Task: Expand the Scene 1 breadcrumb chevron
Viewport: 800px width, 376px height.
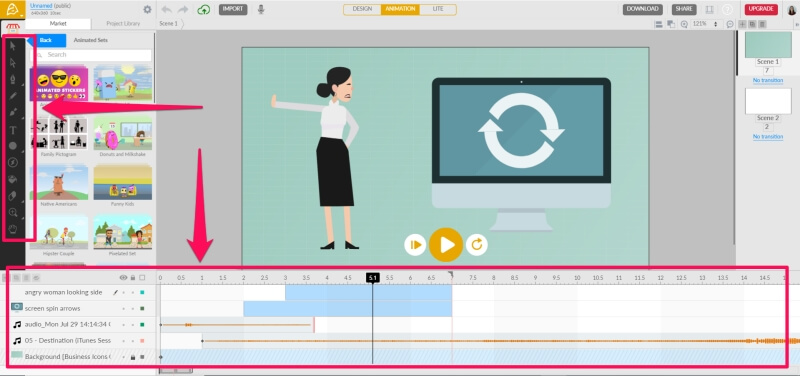Action: [x=183, y=24]
